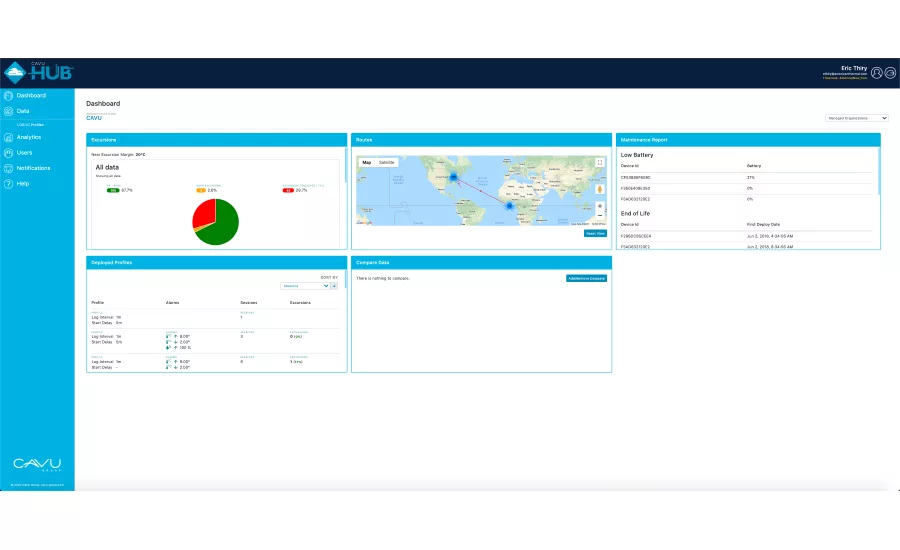Screen dimensions: 900x550
Task: Switch the map to Satellite view
Action: click(387, 162)
